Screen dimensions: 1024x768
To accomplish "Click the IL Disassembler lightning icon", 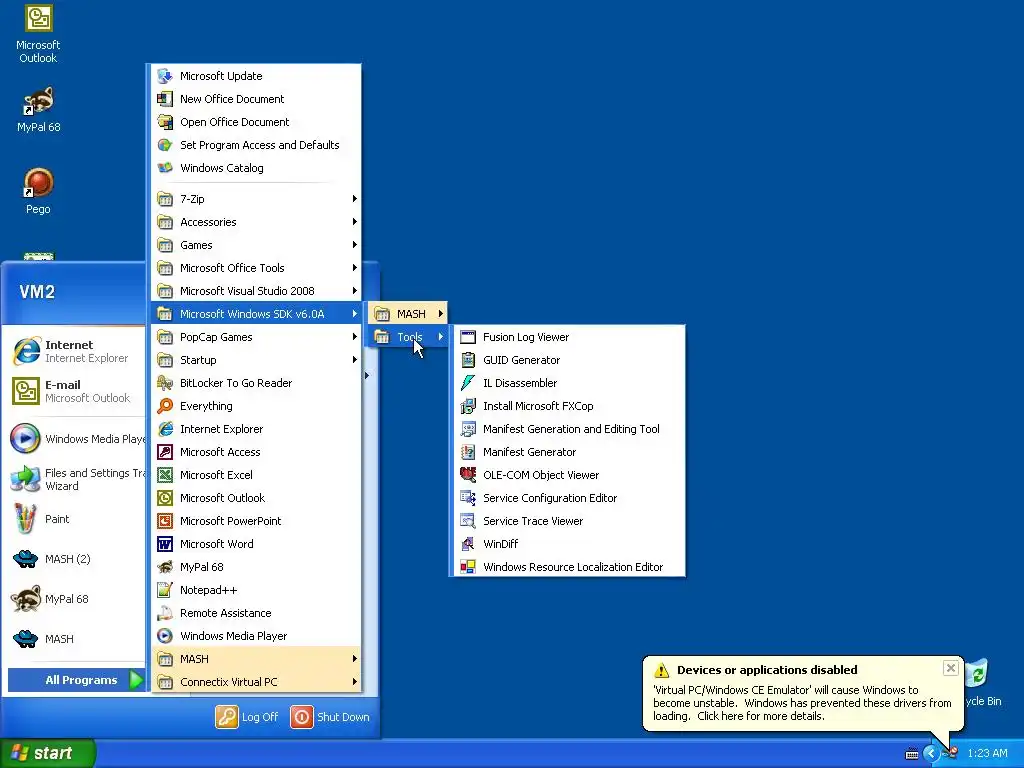I will tap(468, 383).
